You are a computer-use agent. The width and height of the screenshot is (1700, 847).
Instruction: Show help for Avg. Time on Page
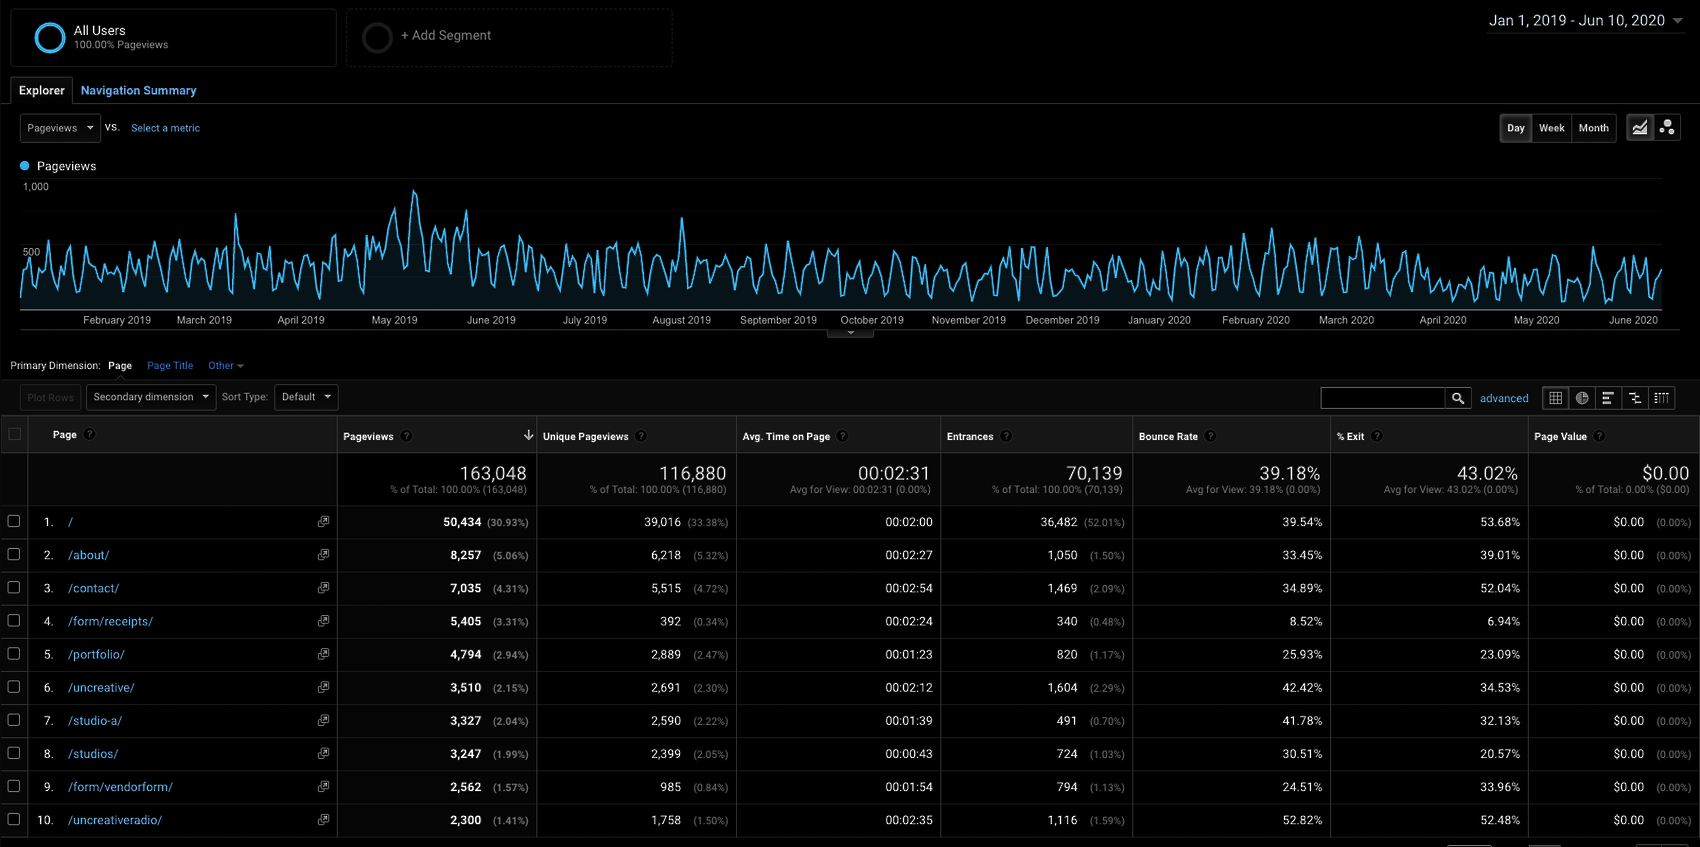pyautogui.click(x=842, y=436)
